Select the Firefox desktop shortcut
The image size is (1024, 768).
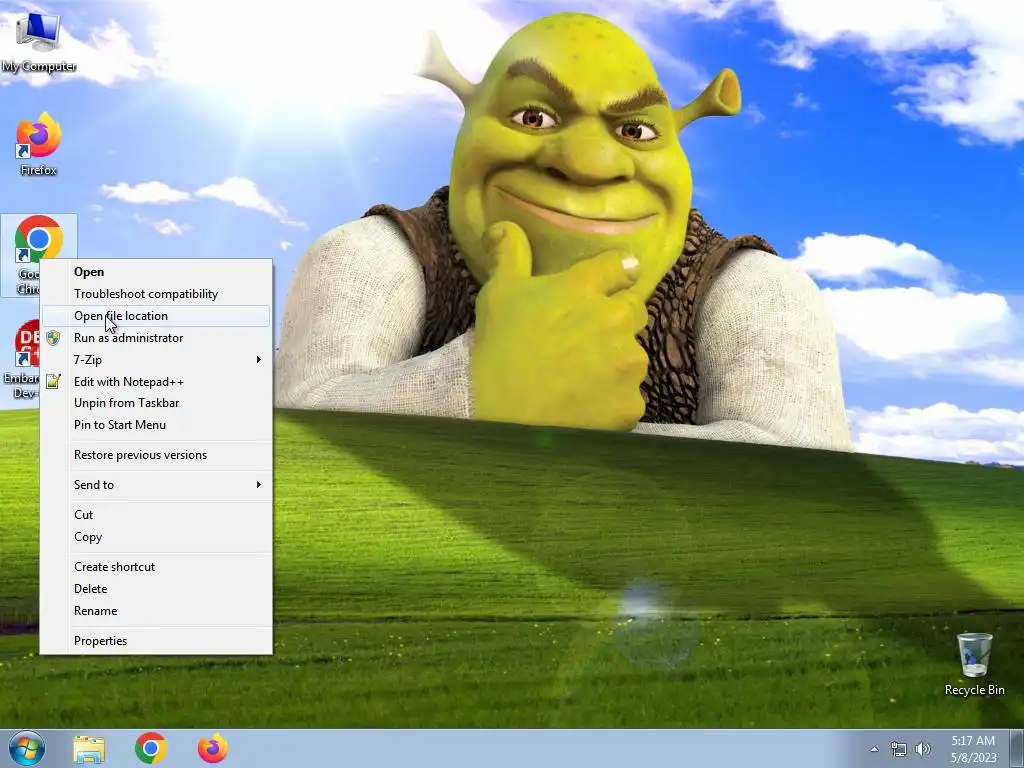39,145
